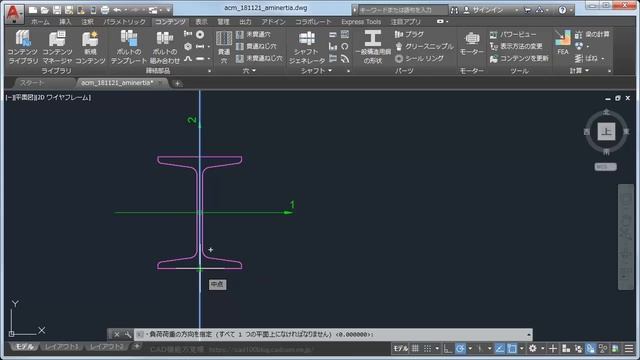Click the keyword search input field

402,10
